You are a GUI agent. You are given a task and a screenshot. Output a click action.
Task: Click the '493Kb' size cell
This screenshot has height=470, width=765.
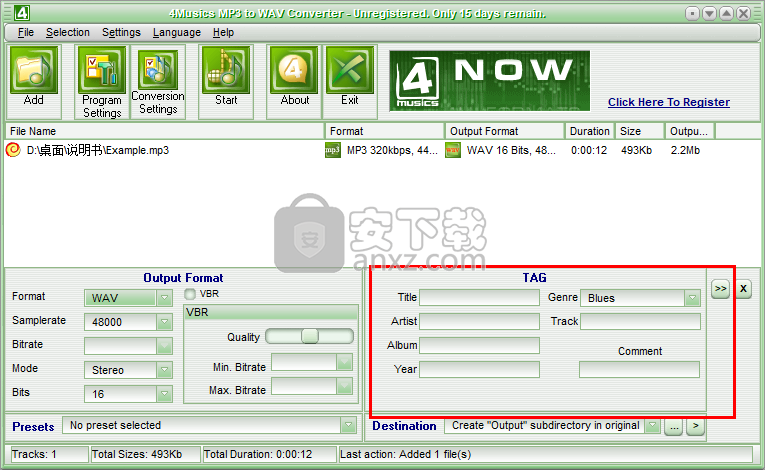tap(636, 150)
